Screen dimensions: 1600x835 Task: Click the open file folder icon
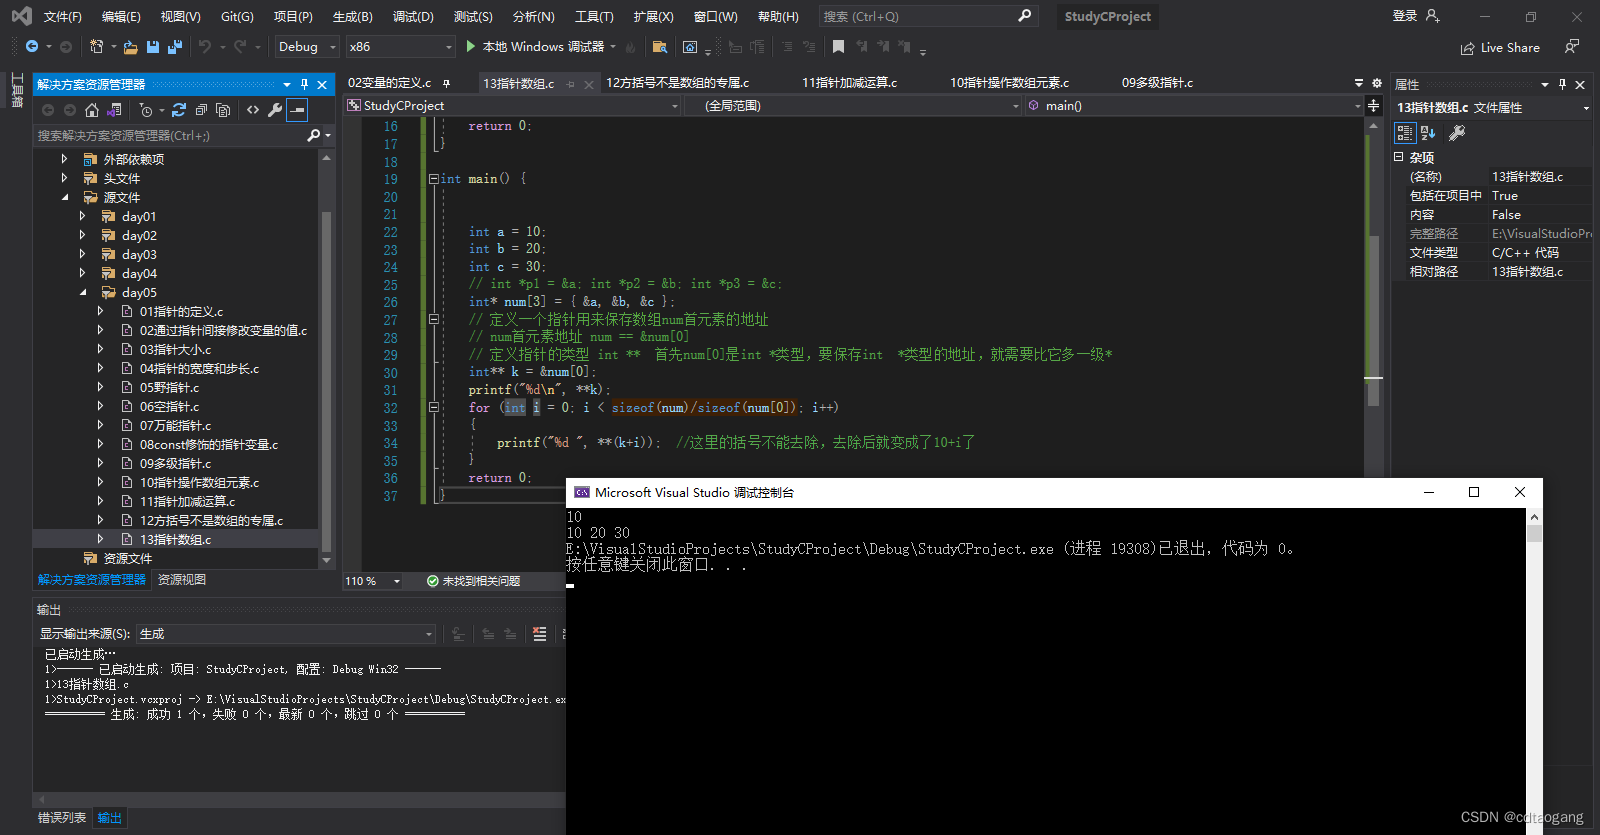[x=131, y=47]
